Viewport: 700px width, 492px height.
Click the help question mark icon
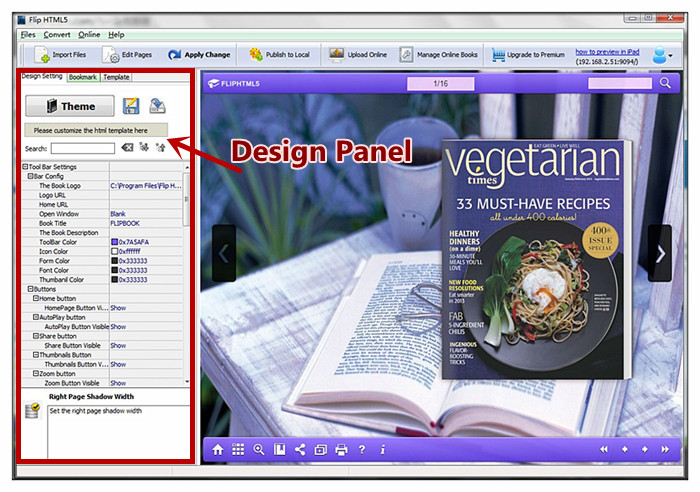[x=362, y=450]
